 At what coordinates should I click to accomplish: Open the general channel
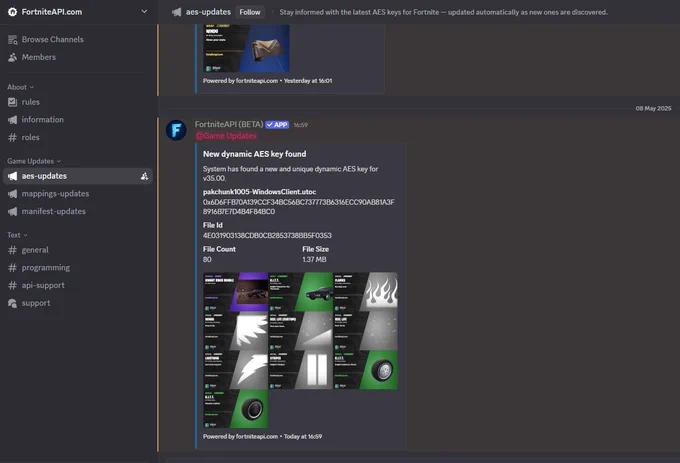click(x=35, y=250)
